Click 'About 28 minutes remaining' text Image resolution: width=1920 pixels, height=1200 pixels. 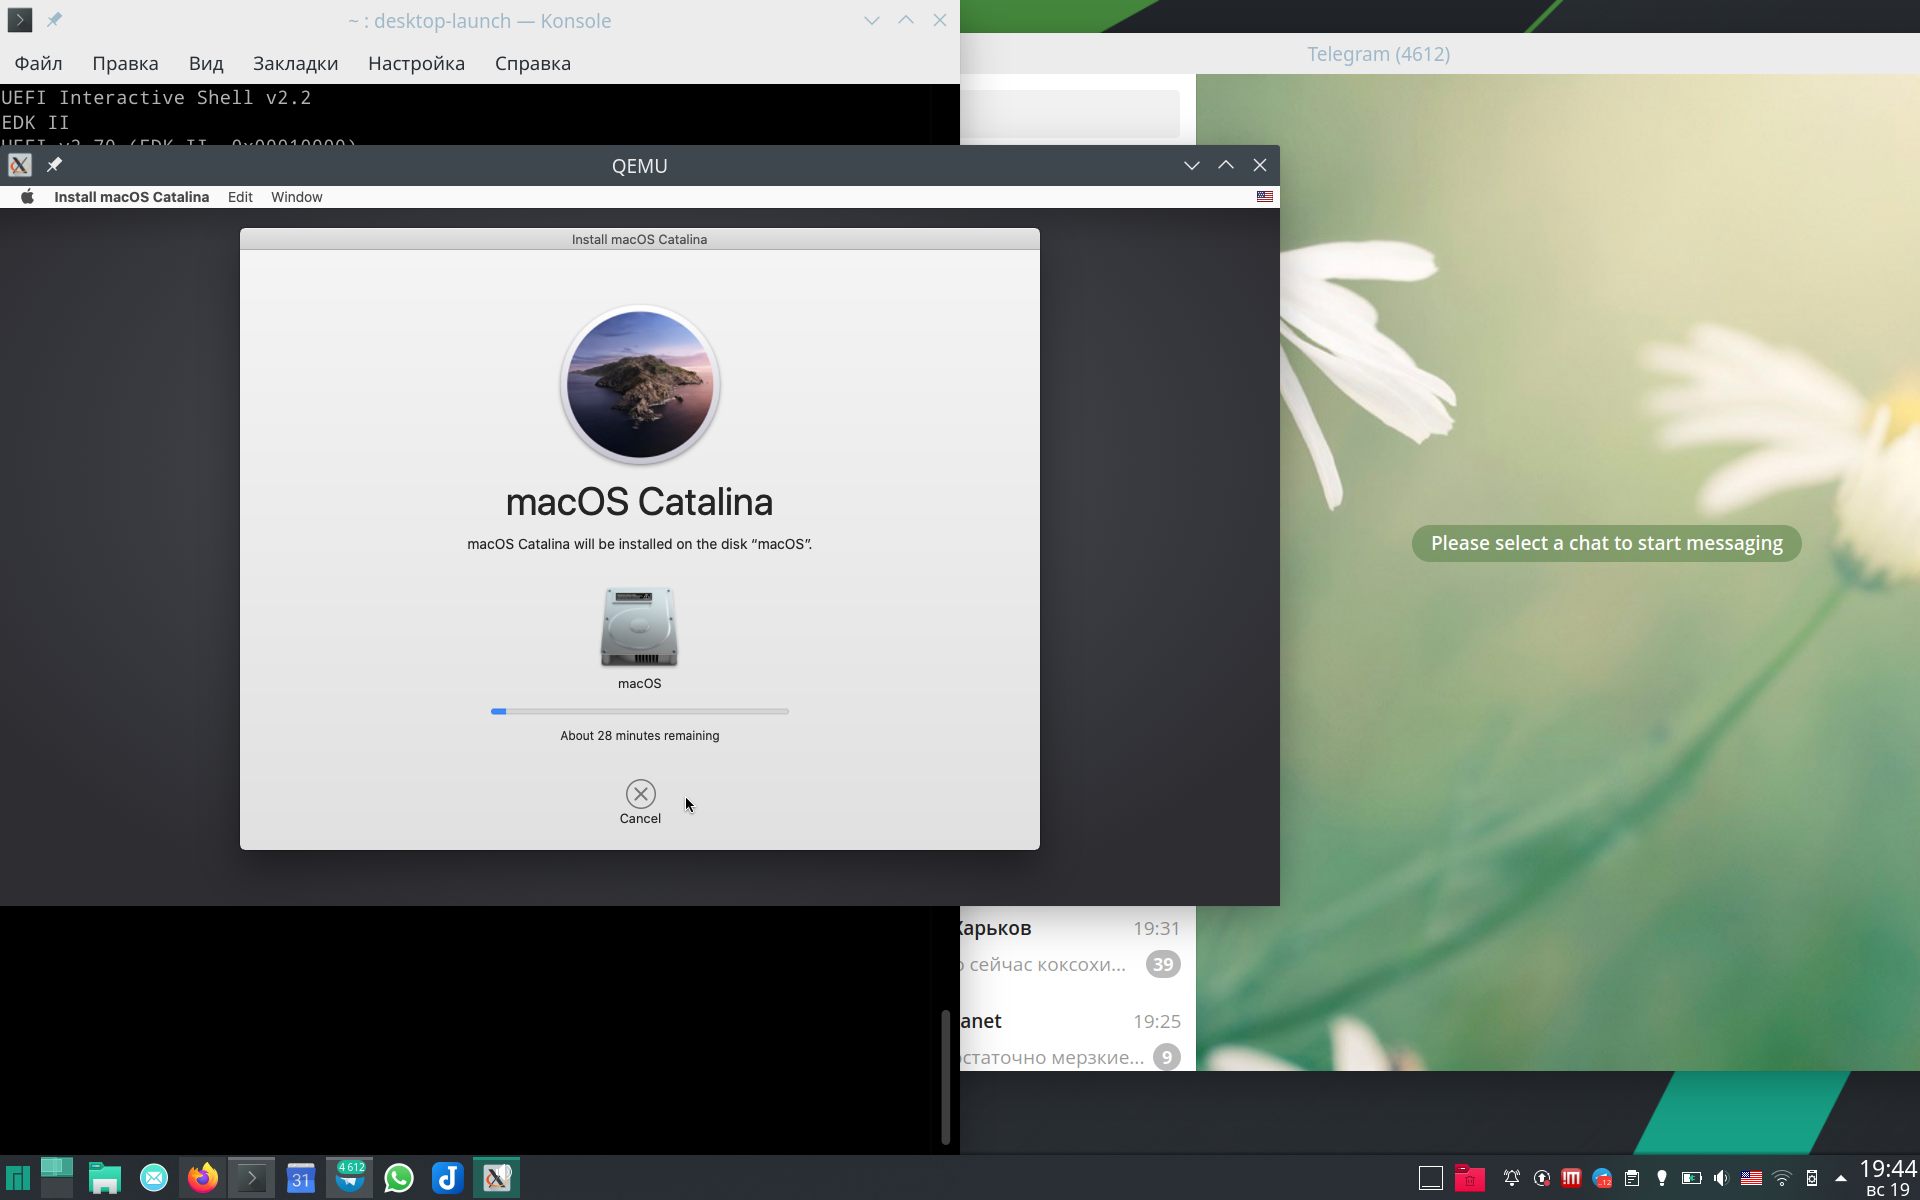[639, 735]
